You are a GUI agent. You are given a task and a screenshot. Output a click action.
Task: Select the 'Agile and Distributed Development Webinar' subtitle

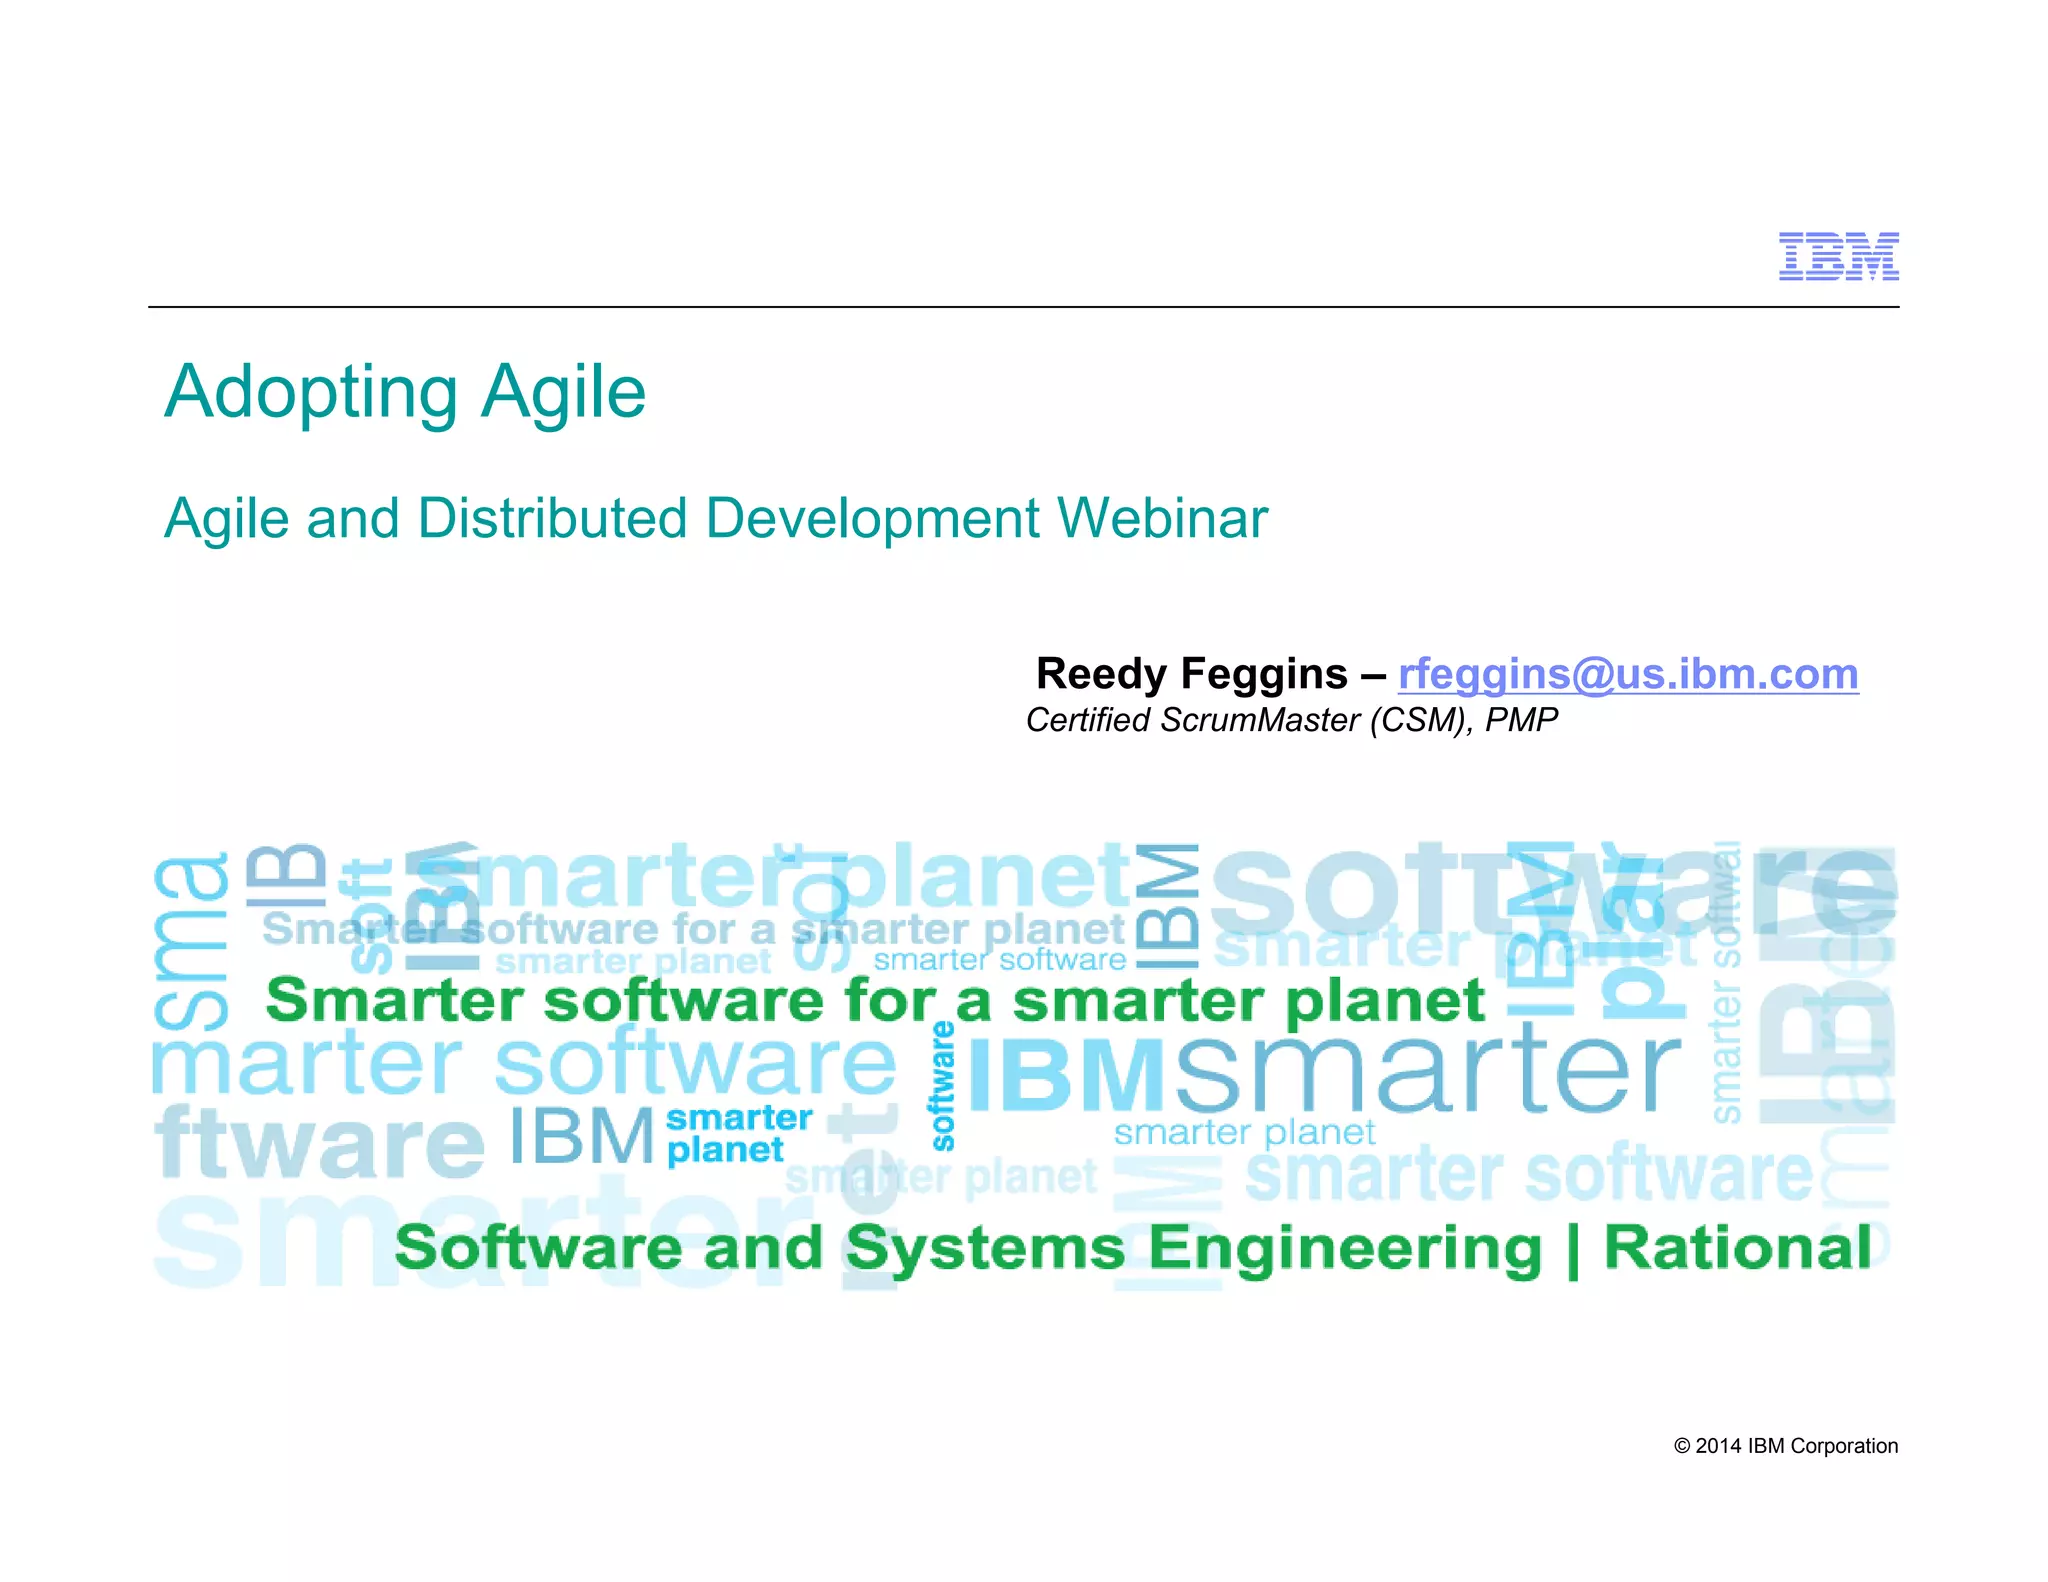(715, 519)
